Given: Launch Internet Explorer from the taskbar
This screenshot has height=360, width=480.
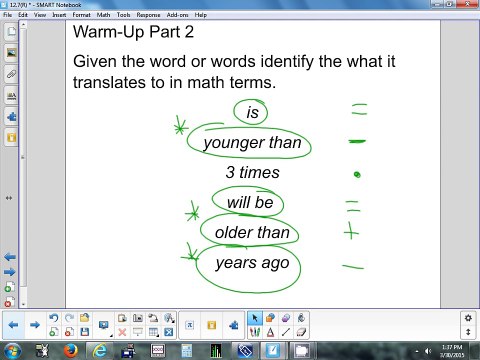Looking at the screenshot, I should (x=99, y=351).
